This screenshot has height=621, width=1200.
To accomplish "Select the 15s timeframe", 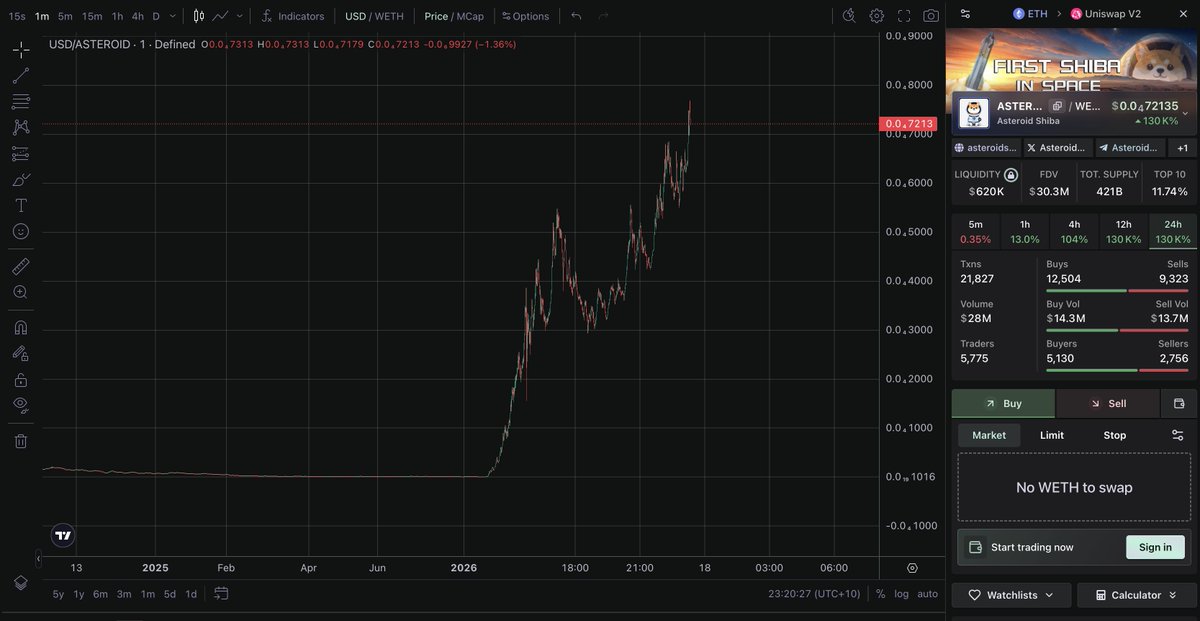I will click(x=17, y=16).
